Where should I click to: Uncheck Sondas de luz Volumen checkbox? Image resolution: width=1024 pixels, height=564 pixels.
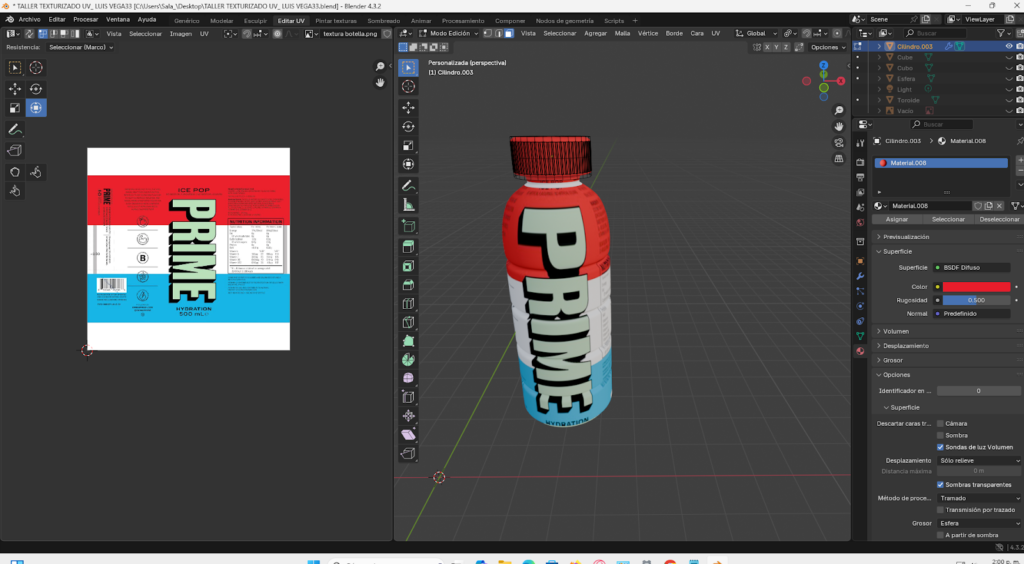(x=940, y=447)
